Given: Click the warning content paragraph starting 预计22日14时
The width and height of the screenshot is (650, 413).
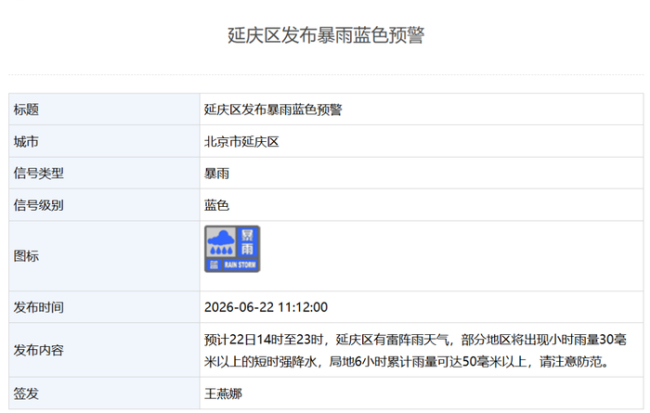Looking at the screenshot, I should coord(415,351).
